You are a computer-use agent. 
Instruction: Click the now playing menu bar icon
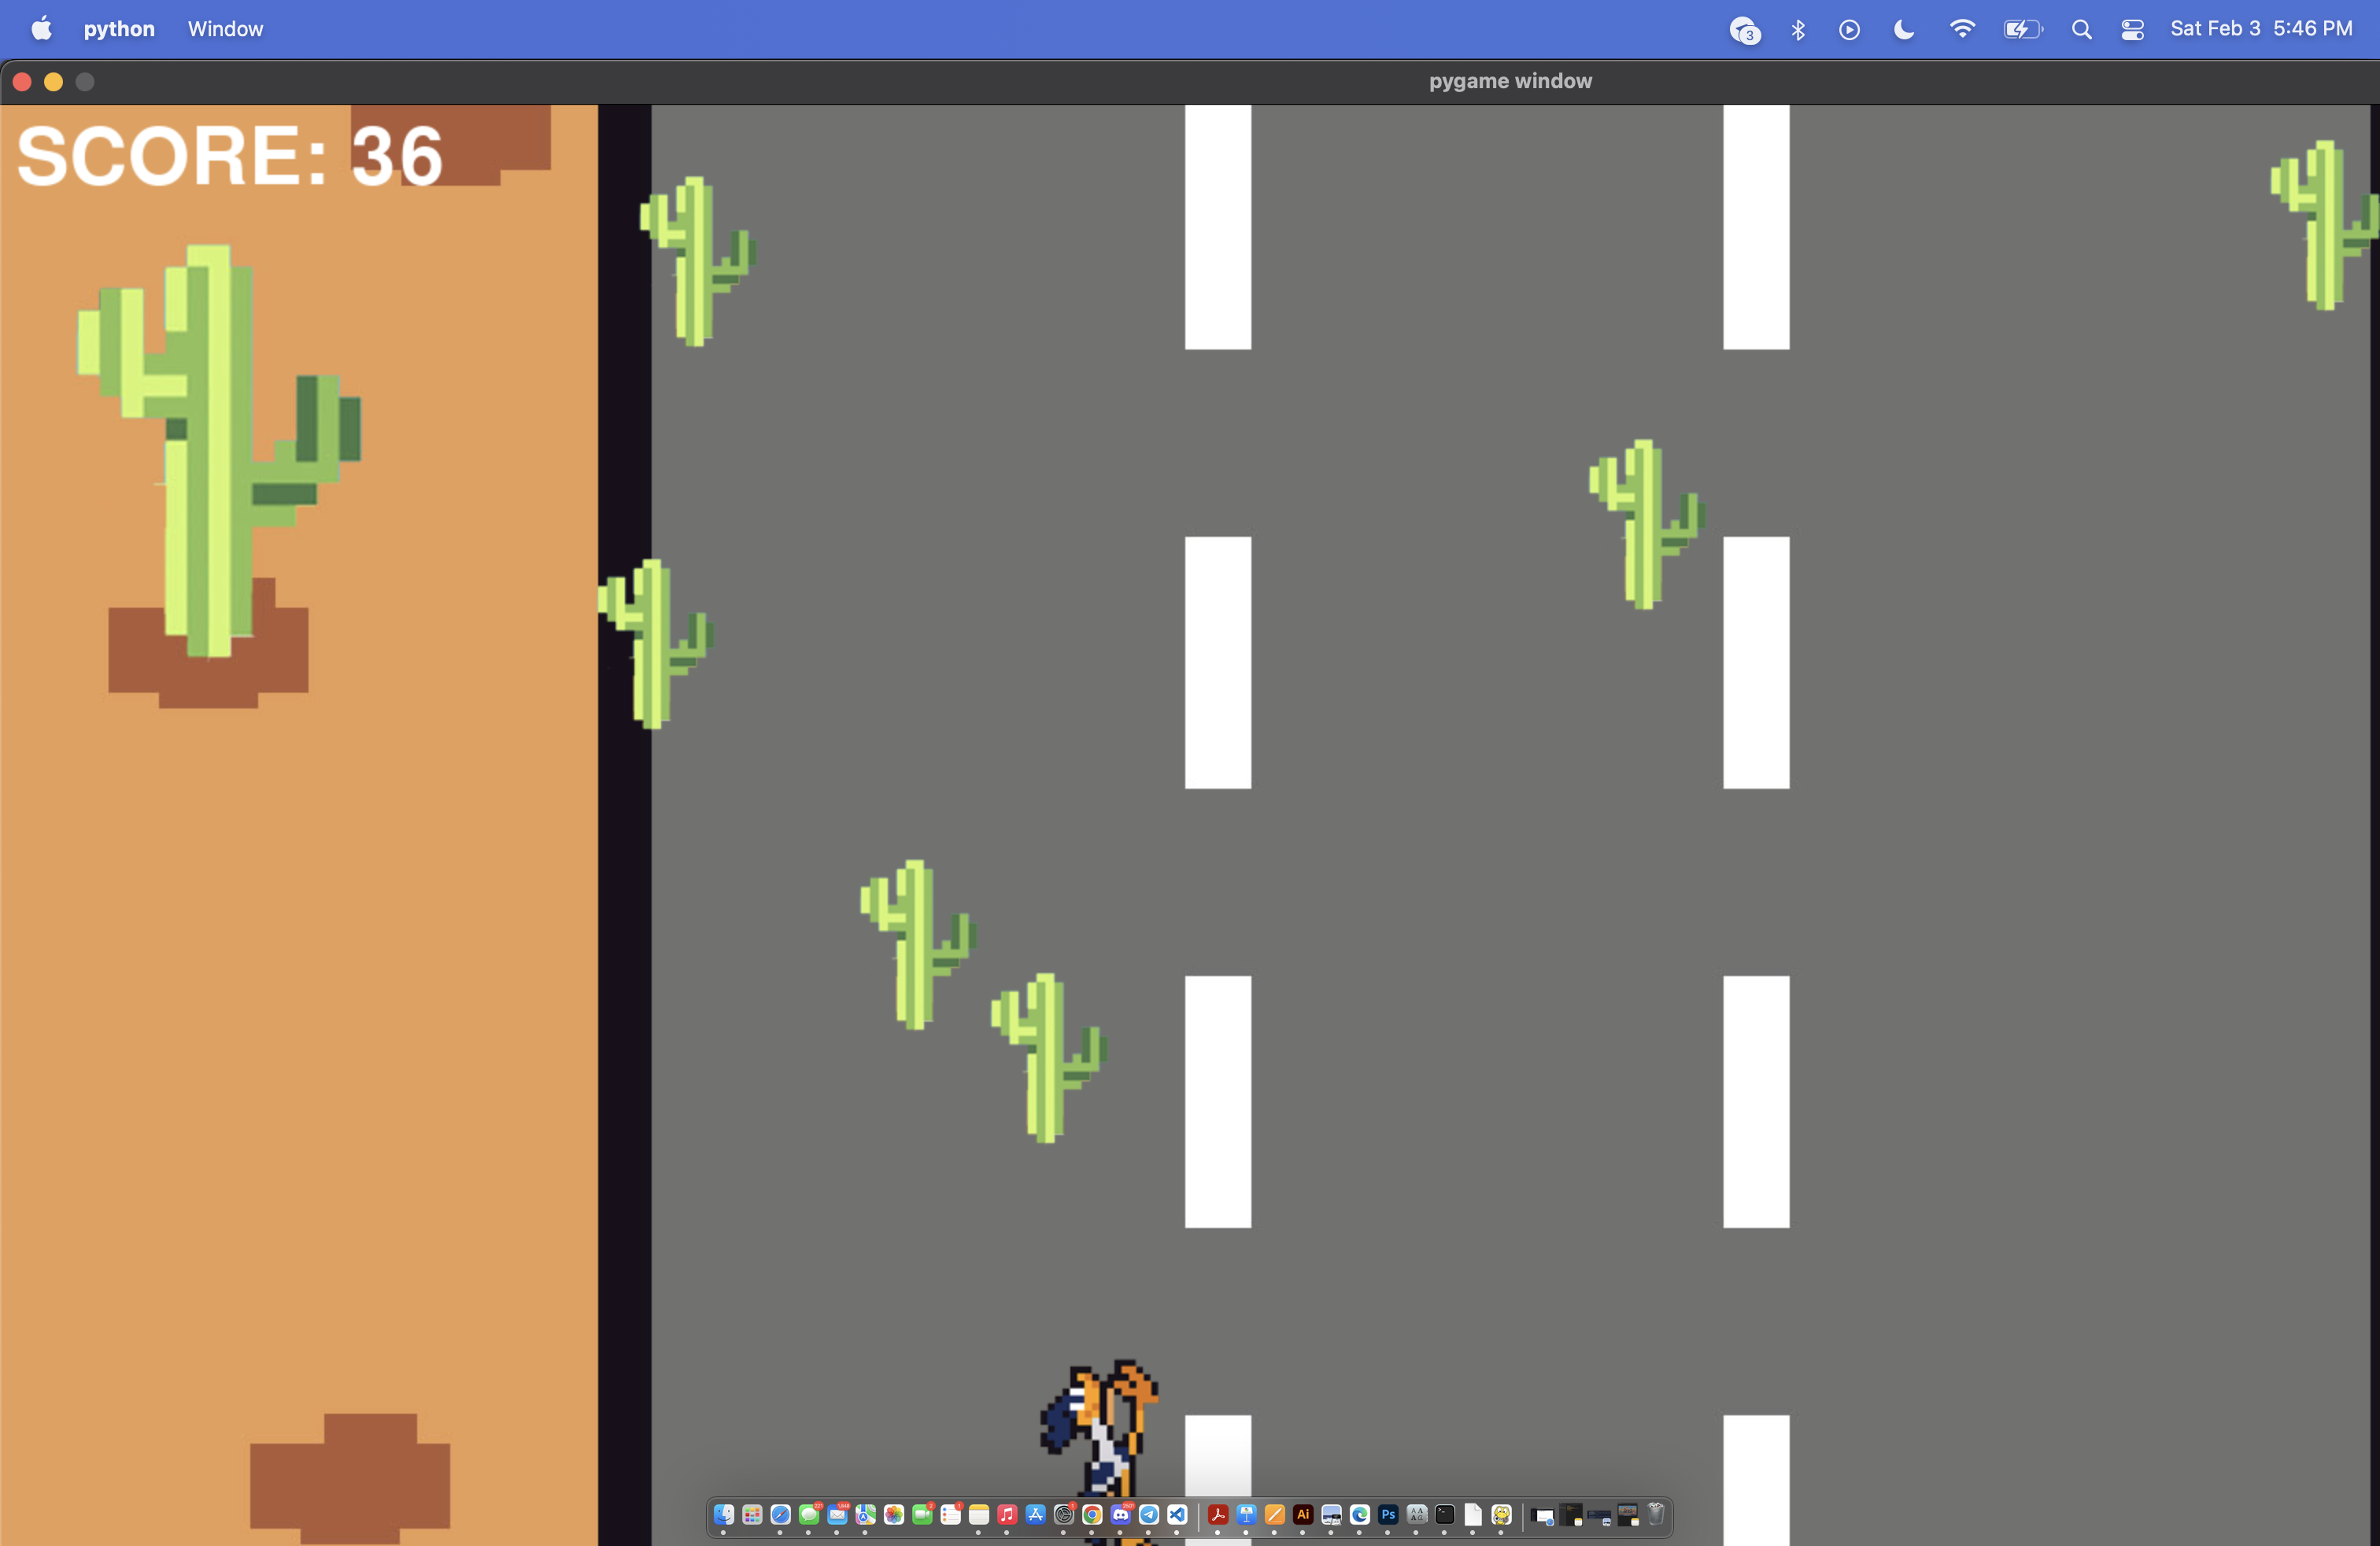1849,30
